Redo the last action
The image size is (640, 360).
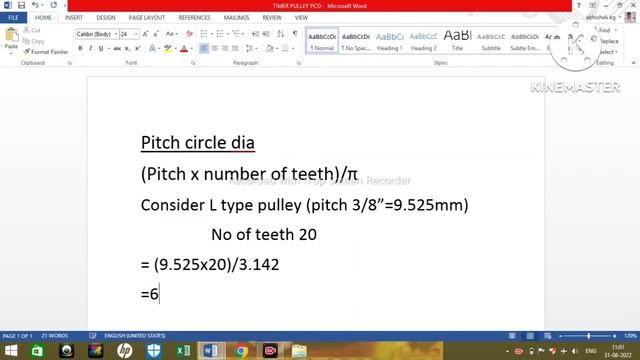[53, 5]
